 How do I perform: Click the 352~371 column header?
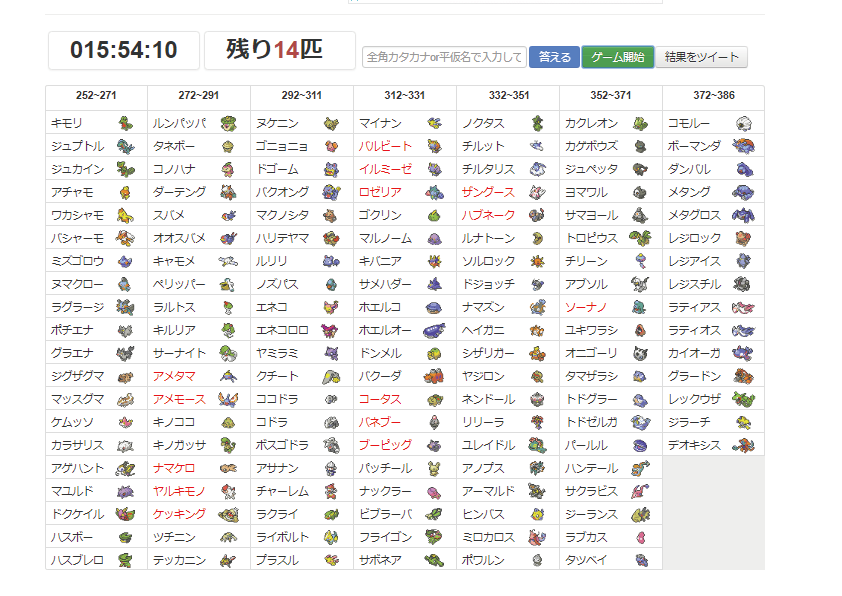611,96
